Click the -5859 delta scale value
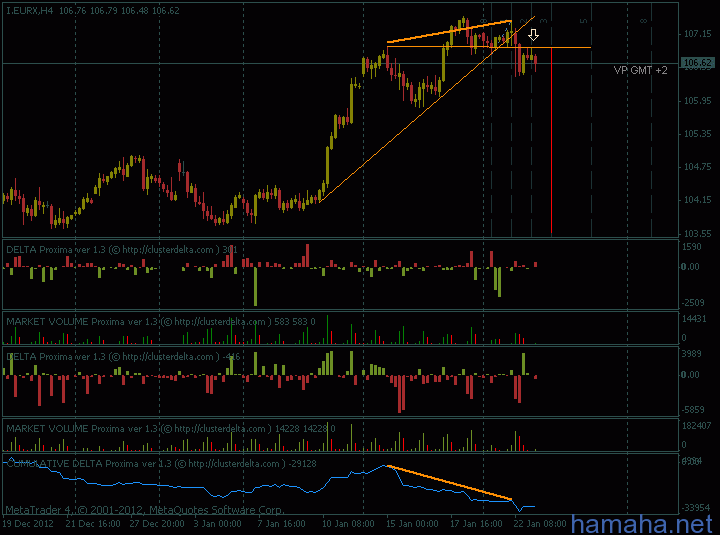The width and height of the screenshot is (720, 535). pos(693,410)
